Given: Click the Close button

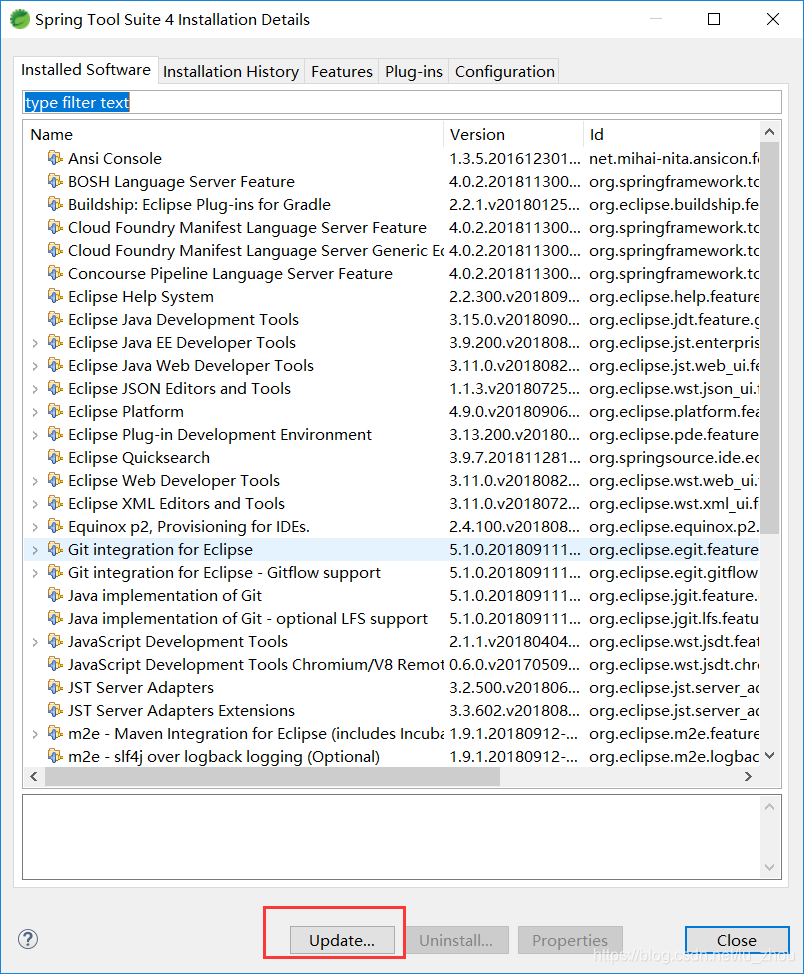Looking at the screenshot, I should (x=737, y=940).
